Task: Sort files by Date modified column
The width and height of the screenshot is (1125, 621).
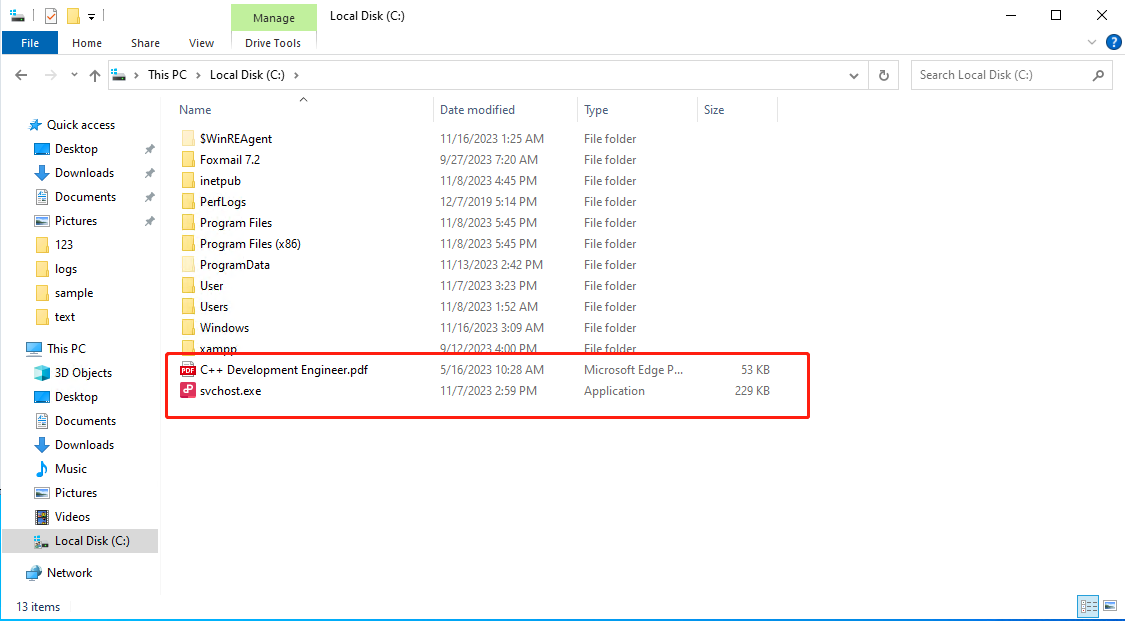Action: point(477,110)
